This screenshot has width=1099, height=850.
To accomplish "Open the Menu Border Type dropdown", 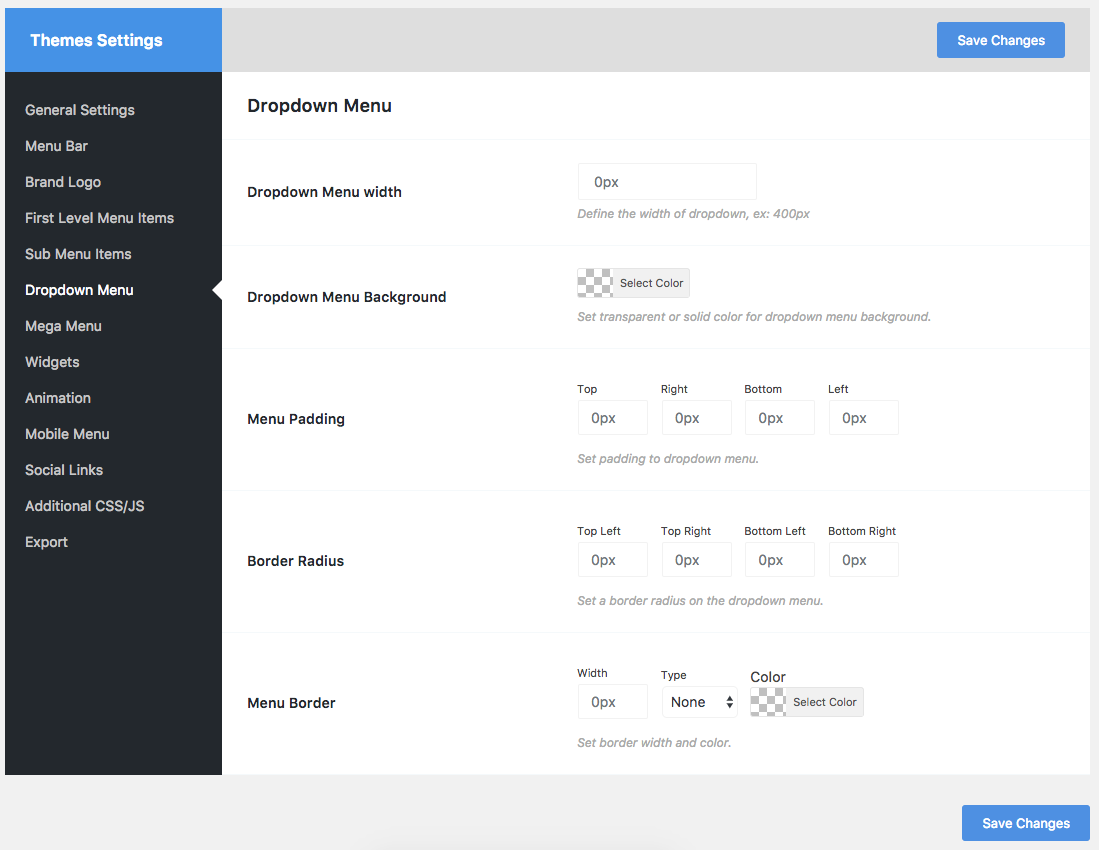I will pos(700,701).
